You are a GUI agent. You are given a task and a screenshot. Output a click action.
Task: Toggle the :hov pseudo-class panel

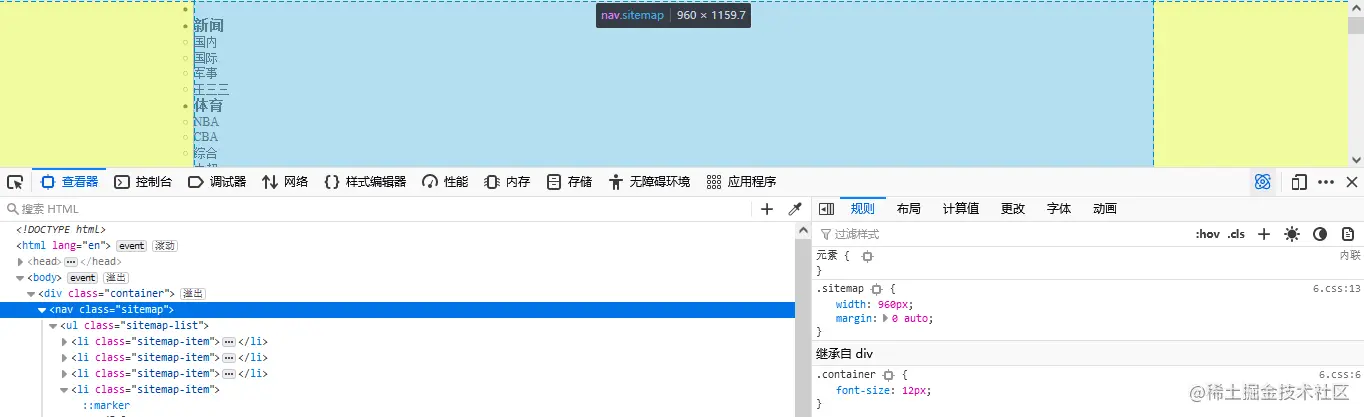point(1208,234)
